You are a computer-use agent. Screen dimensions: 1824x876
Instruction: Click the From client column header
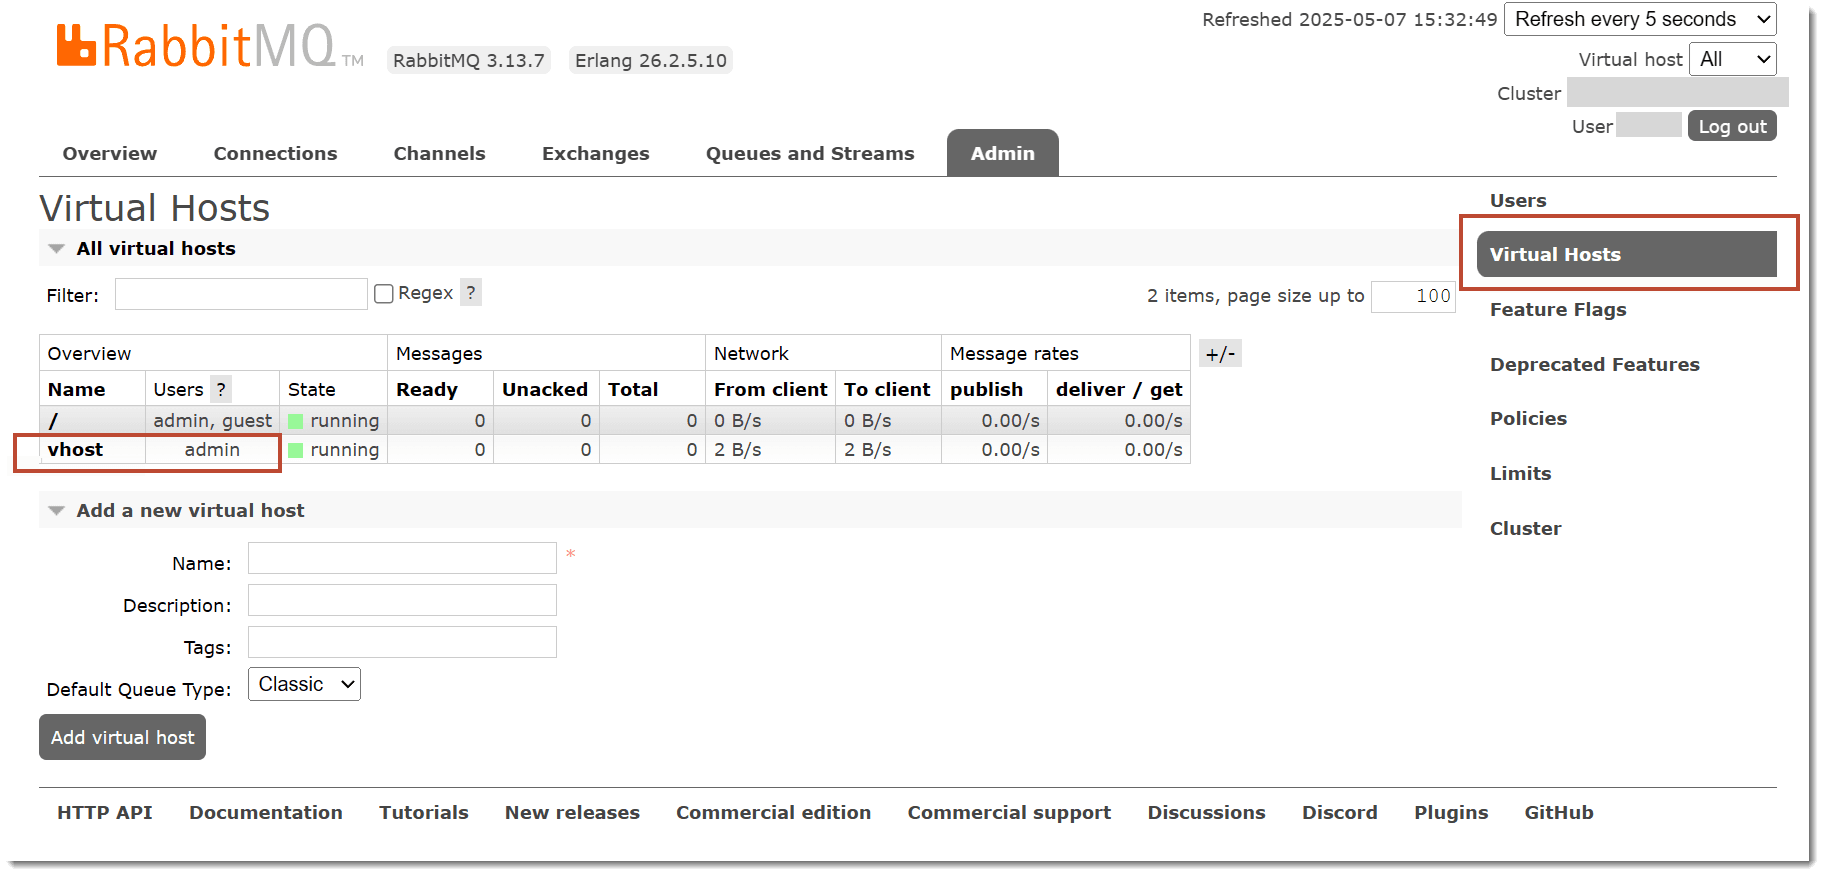(x=771, y=389)
